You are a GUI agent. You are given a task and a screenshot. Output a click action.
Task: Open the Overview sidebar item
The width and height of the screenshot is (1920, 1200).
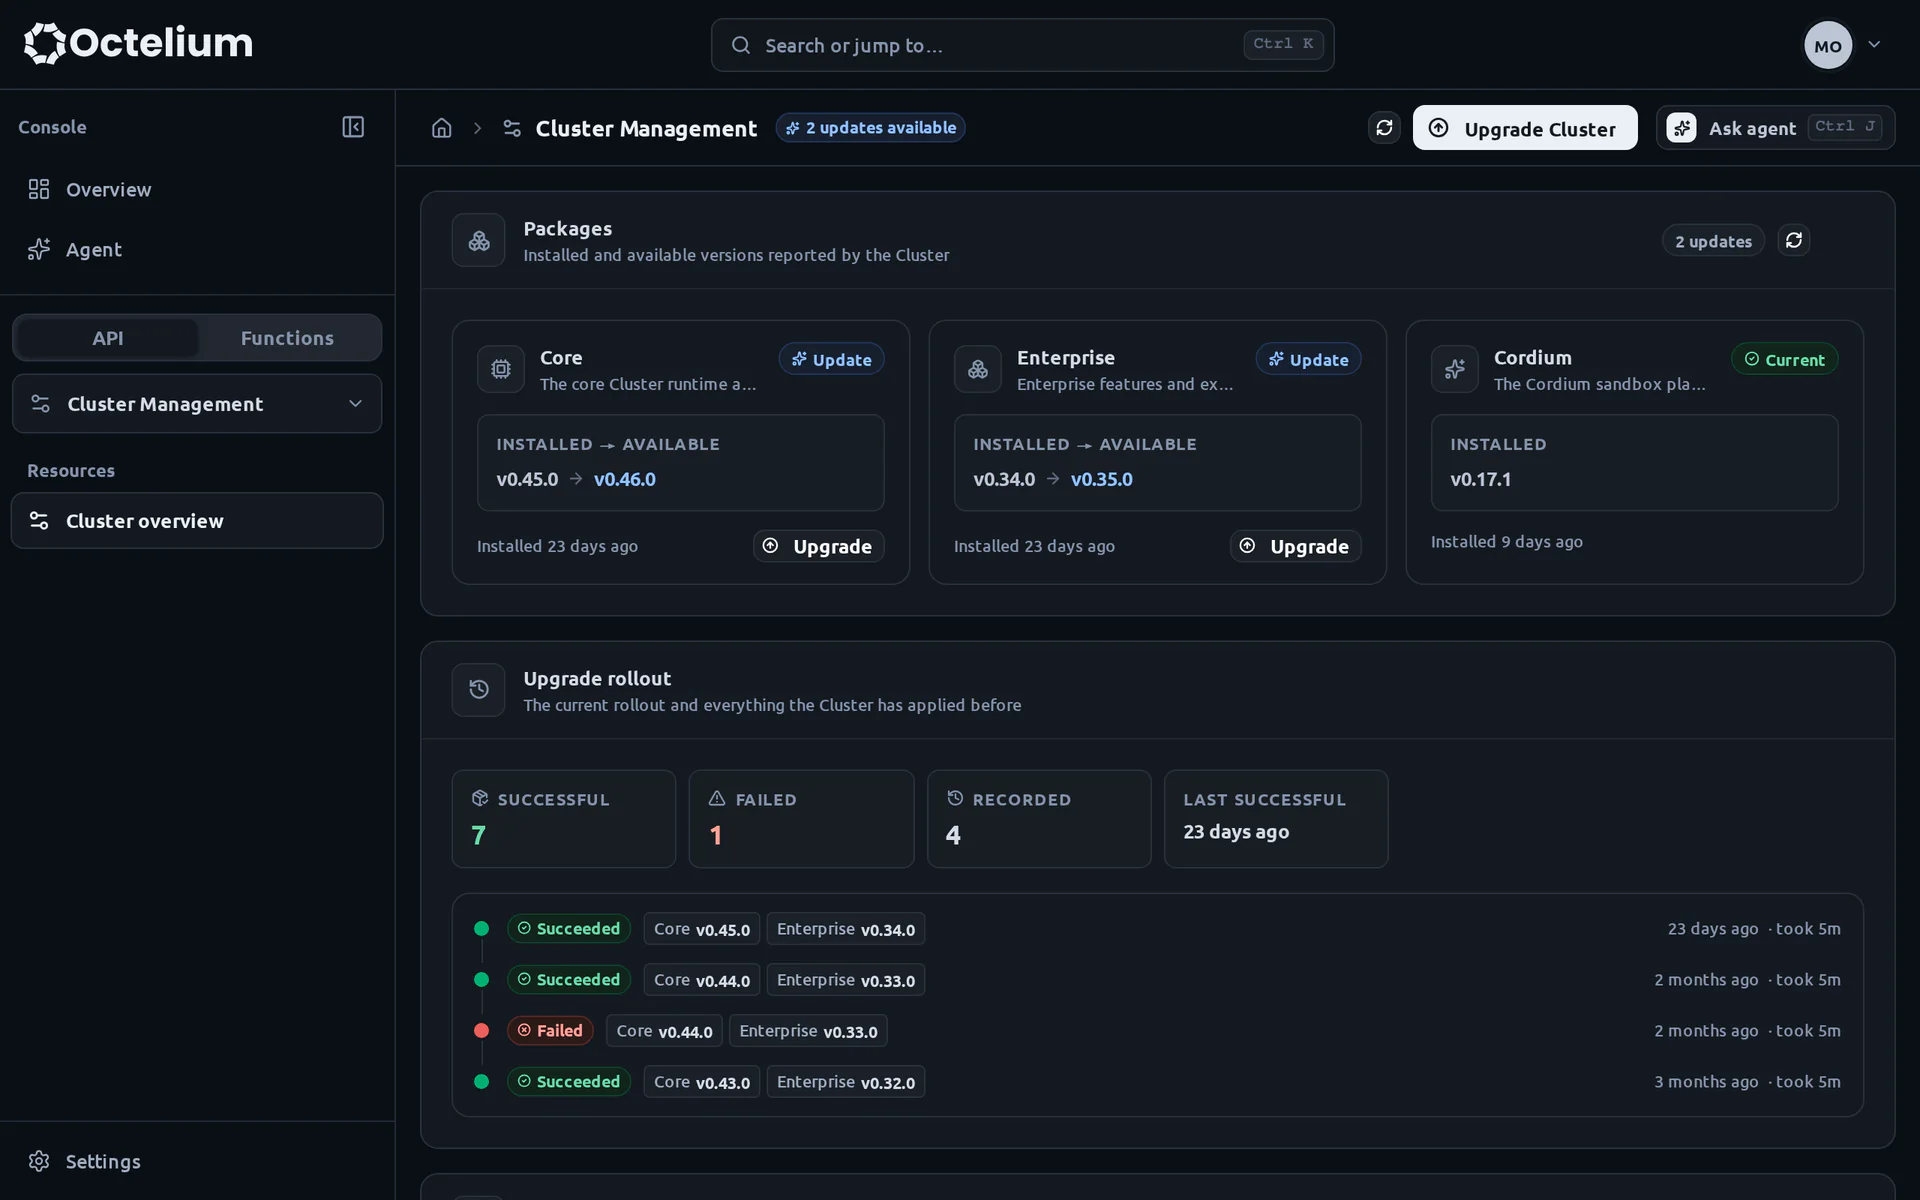197,189
